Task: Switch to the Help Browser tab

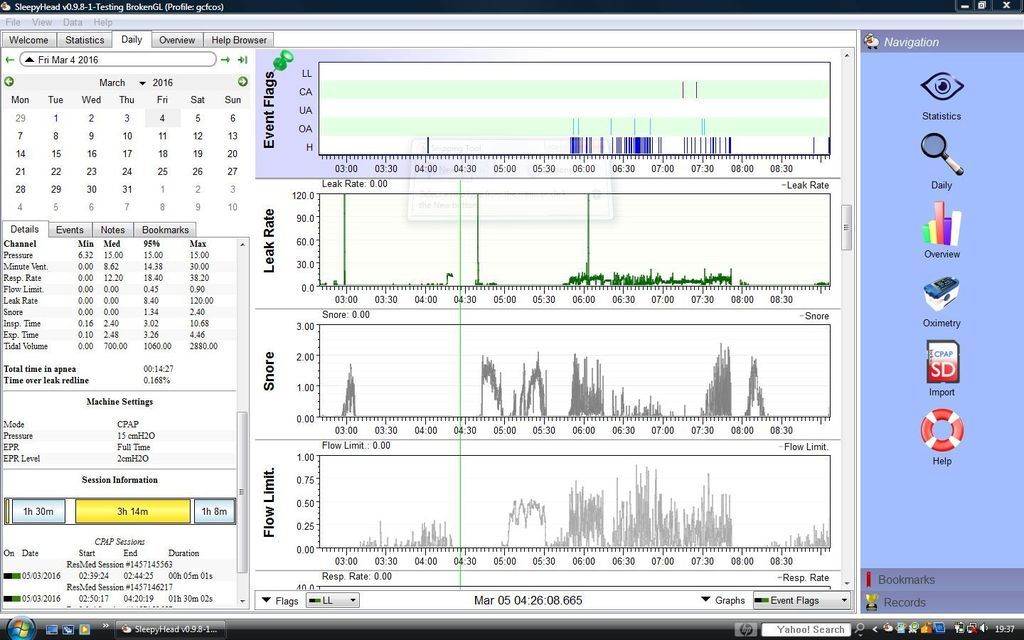Action: tap(238, 40)
